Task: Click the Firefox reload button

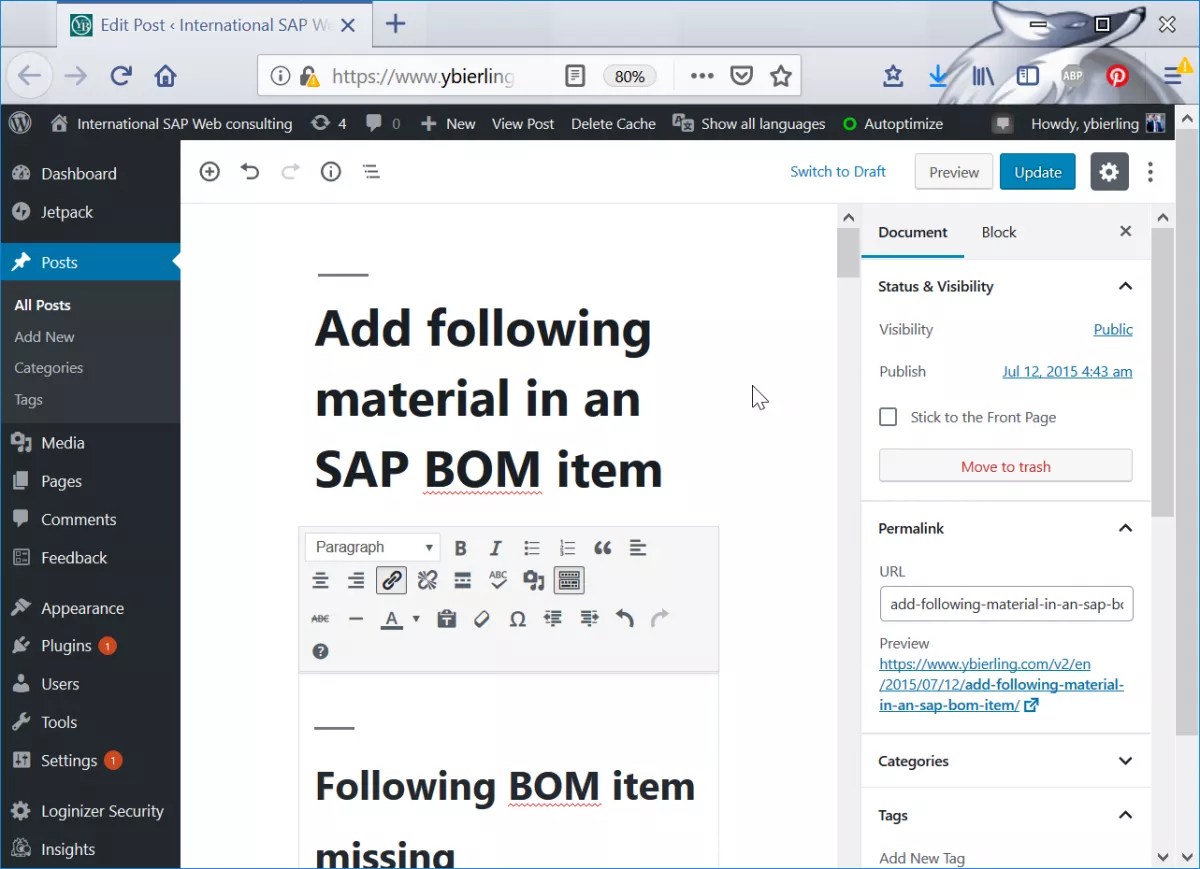Action: click(x=121, y=76)
